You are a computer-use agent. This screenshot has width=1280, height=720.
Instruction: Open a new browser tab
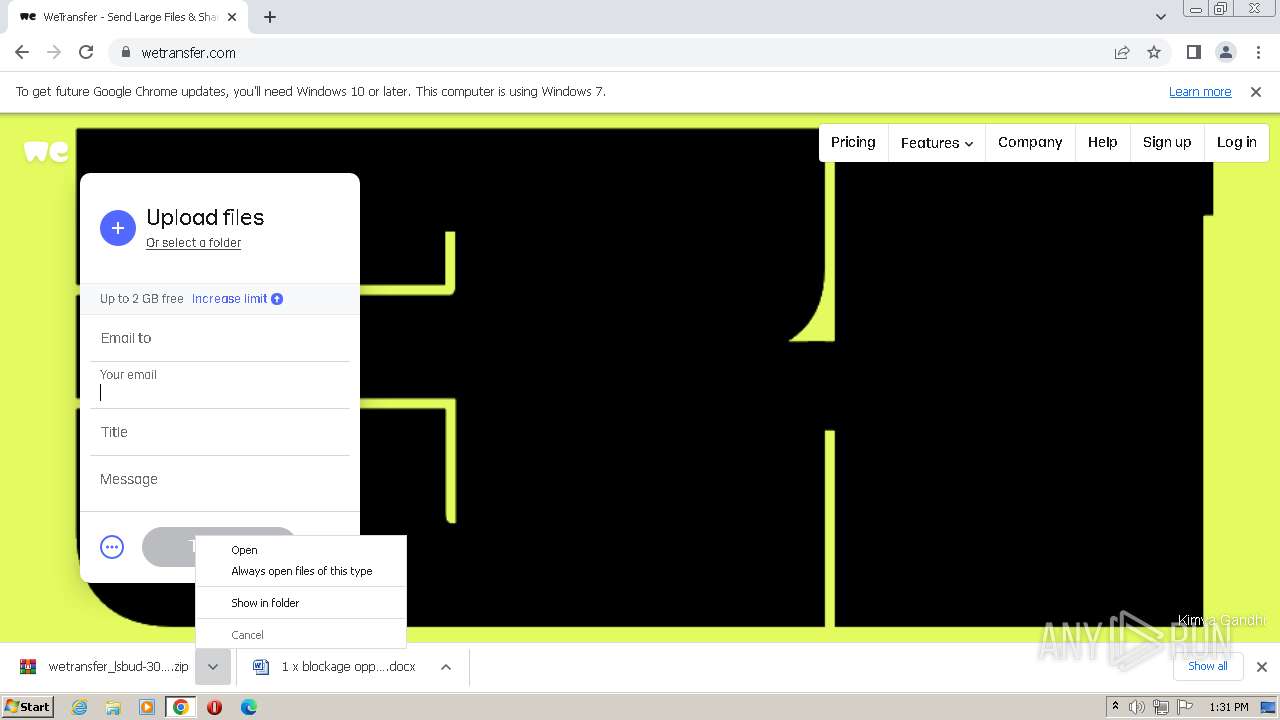(270, 17)
